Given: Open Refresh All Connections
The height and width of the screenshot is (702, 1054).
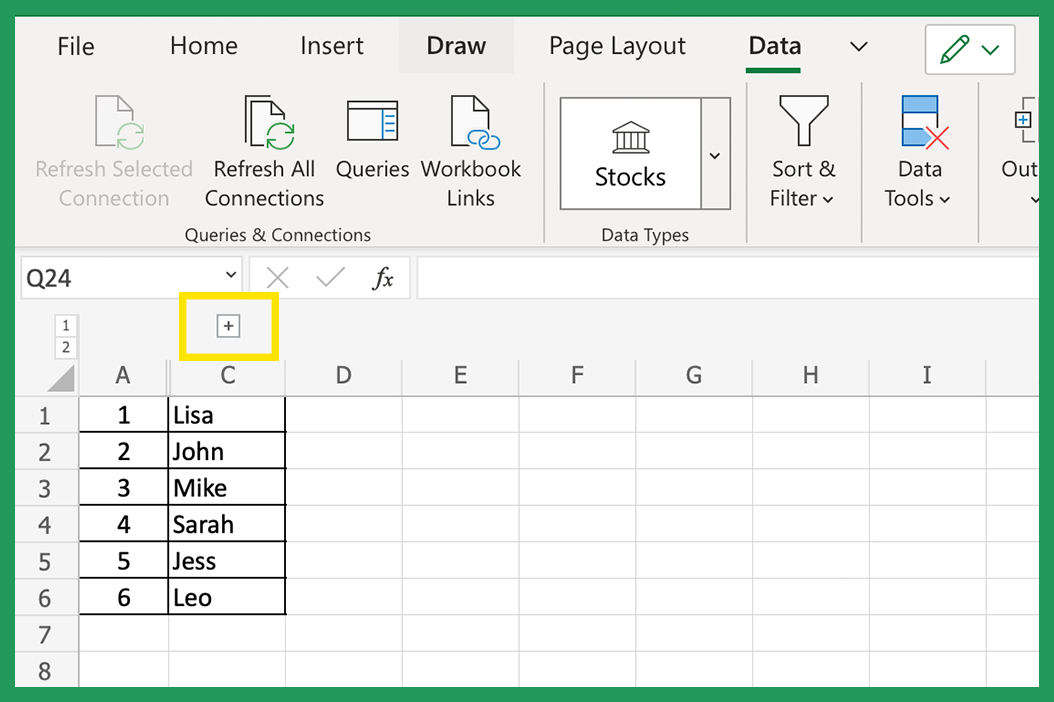Looking at the screenshot, I should click(263, 150).
